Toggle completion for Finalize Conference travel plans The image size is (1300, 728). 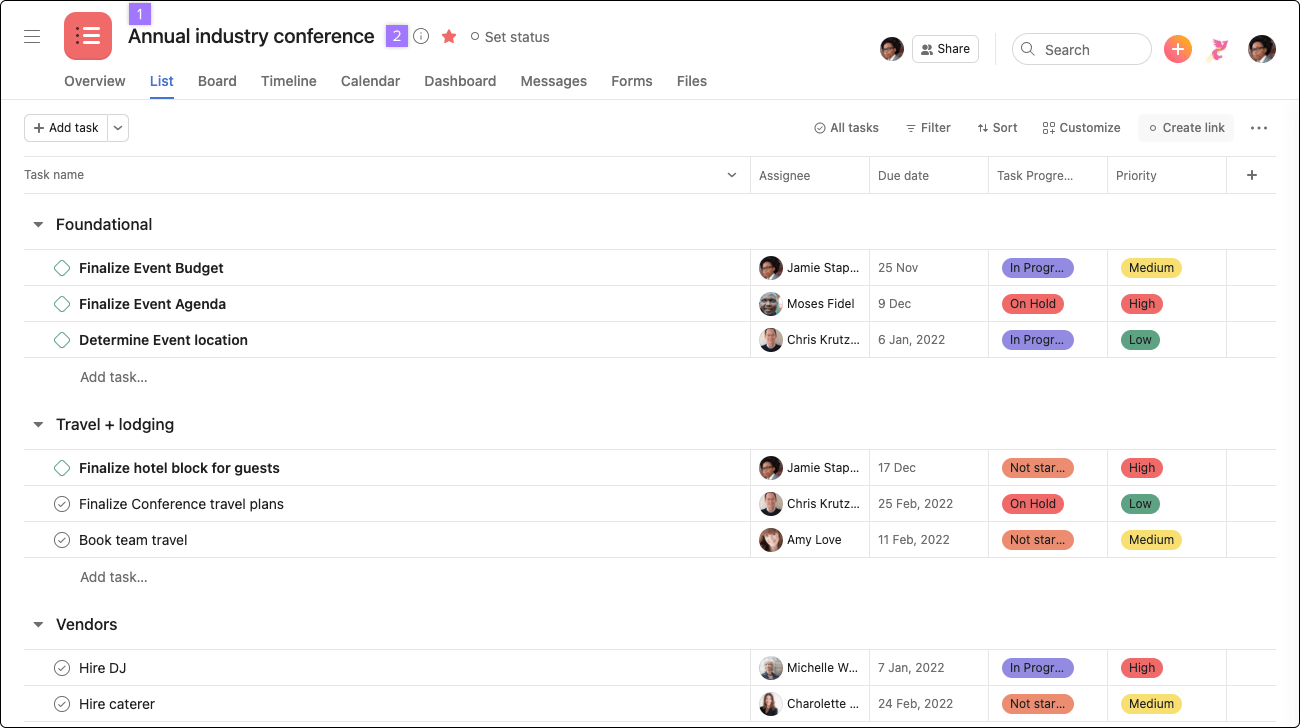[x=62, y=504]
